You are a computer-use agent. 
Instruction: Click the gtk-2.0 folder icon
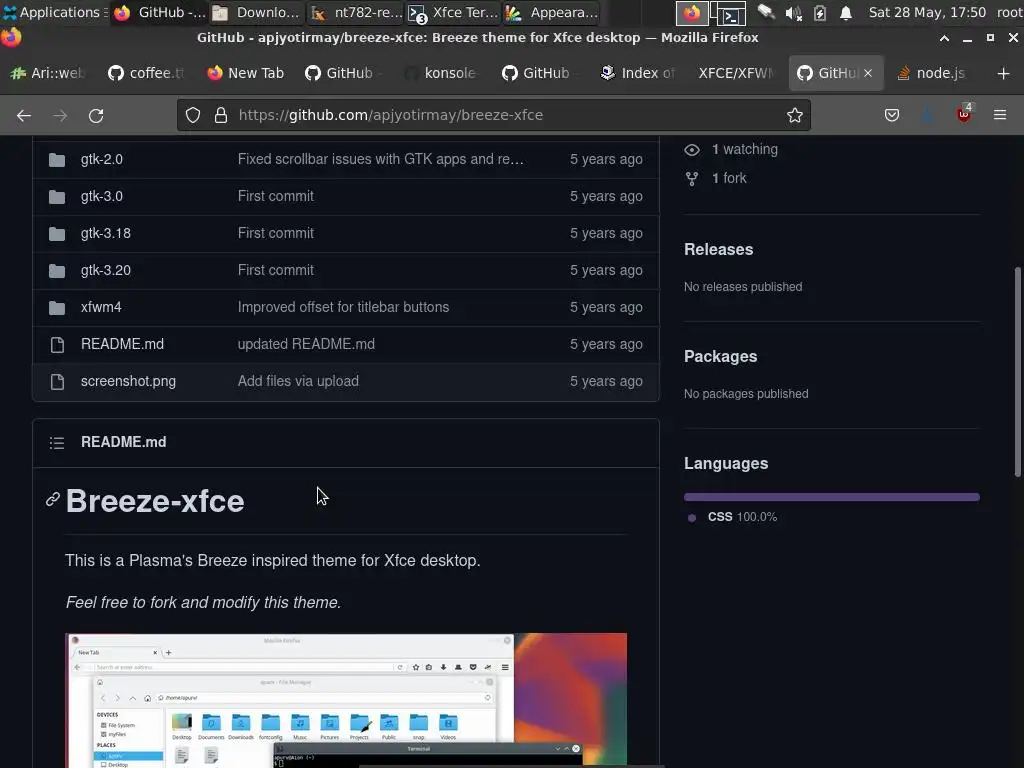[x=57, y=159]
